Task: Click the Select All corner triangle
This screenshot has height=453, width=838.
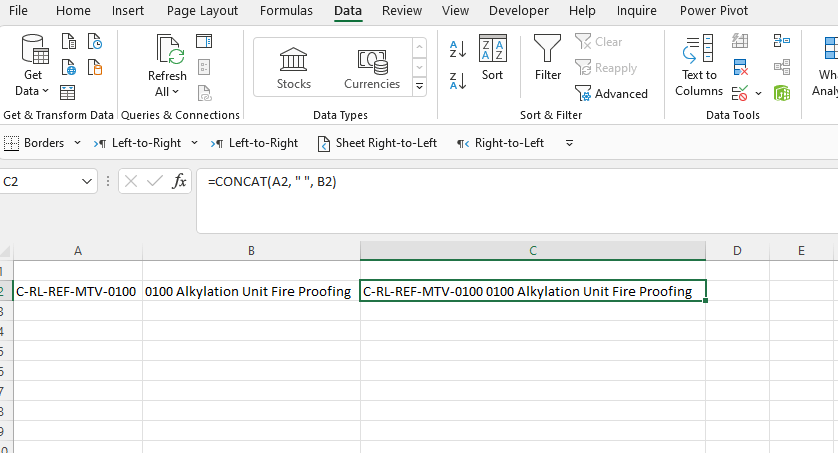Action: [6, 252]
